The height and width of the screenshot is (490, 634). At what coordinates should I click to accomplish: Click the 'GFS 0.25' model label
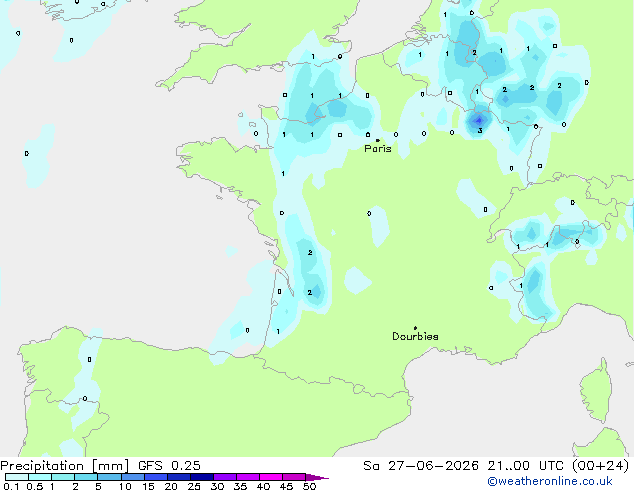click(169, 466)
